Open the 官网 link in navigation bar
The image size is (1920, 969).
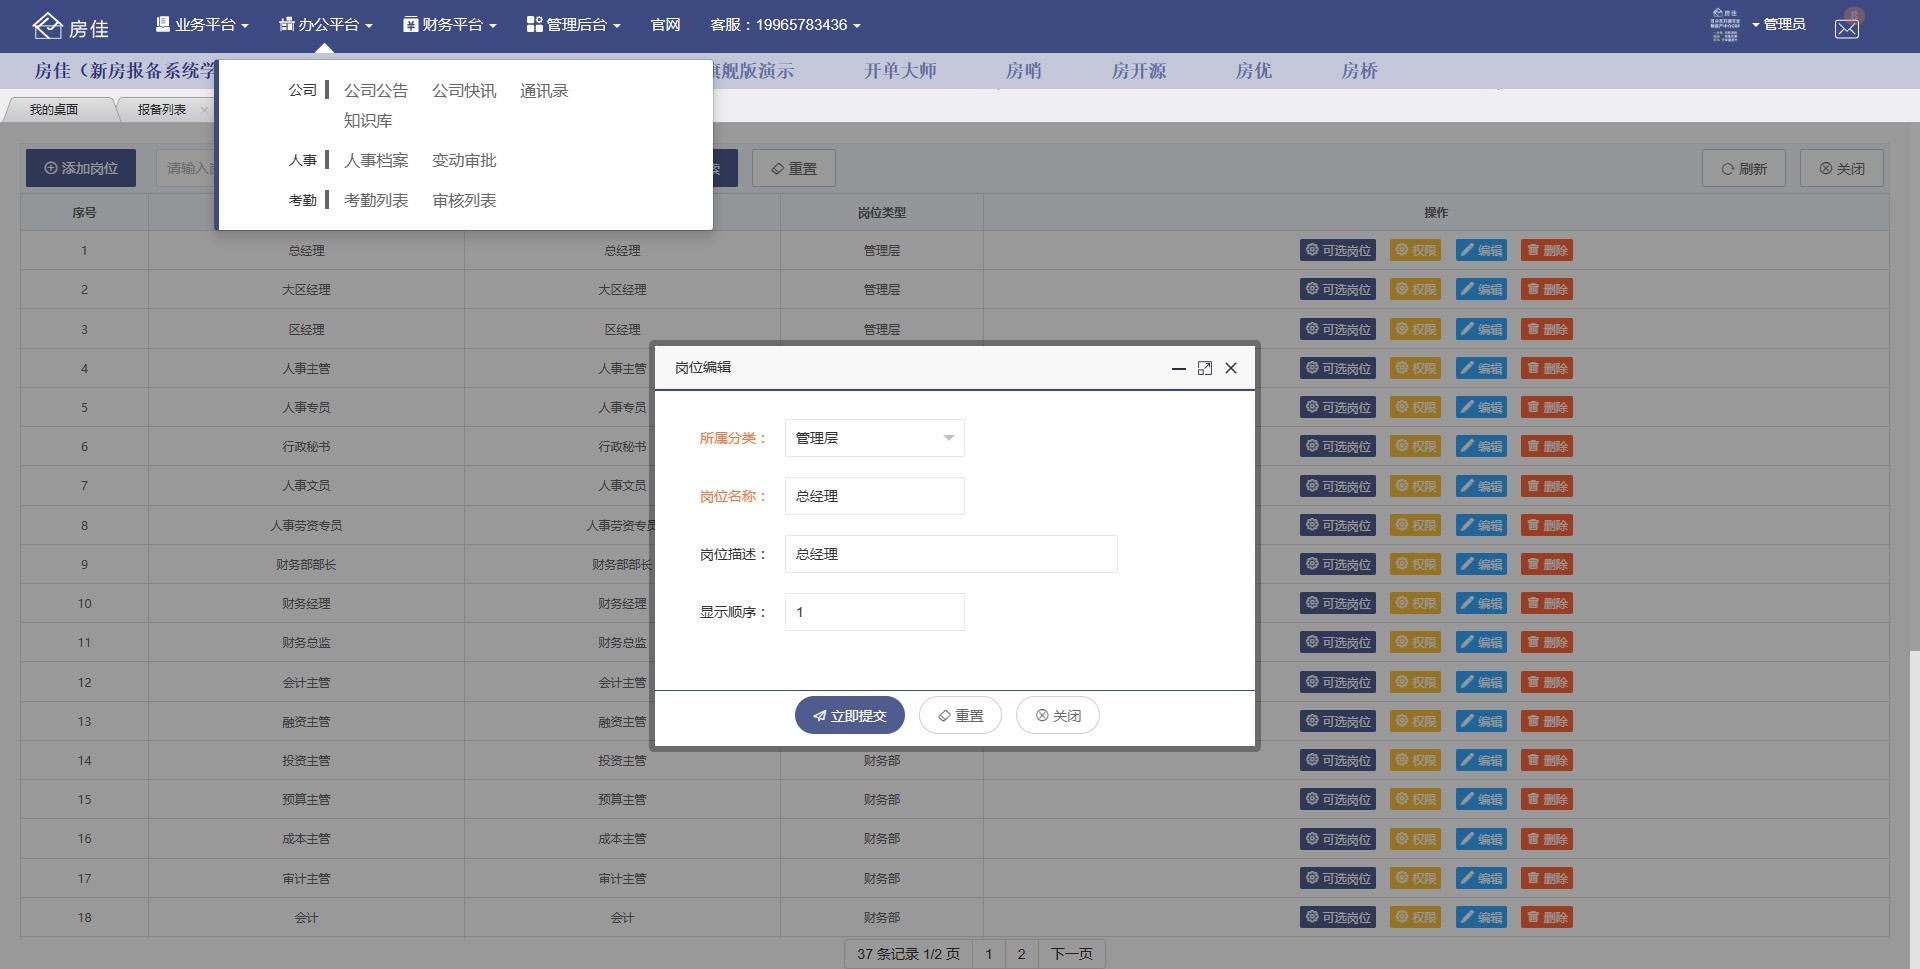pos(665,24)
